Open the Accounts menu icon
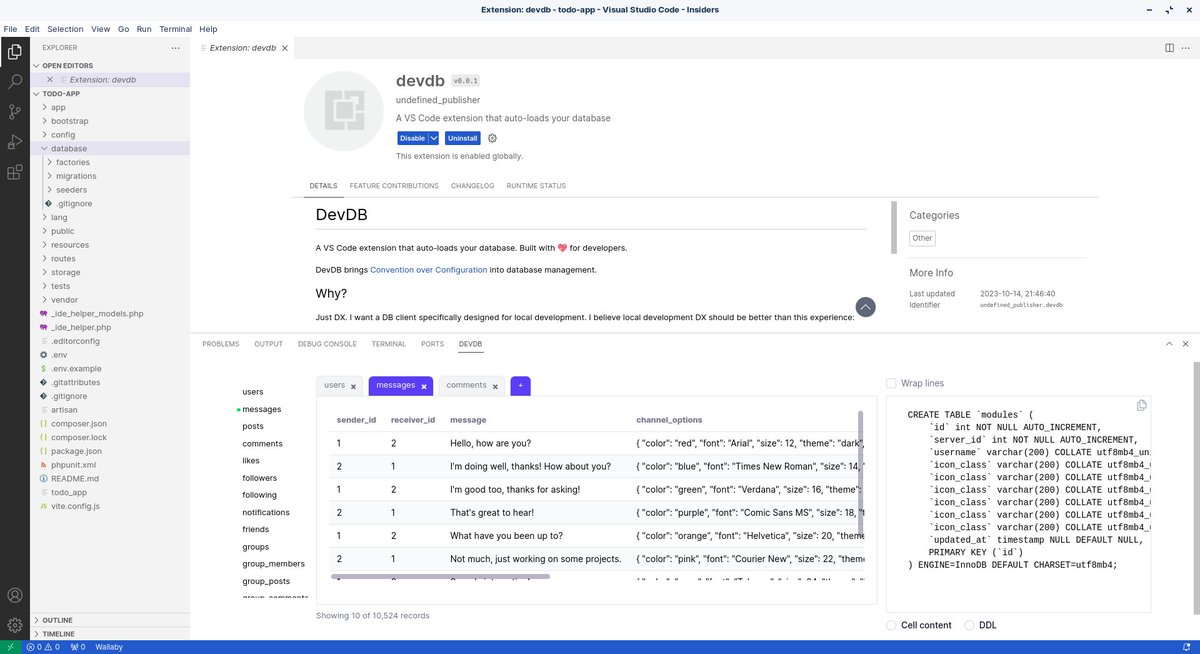This screenshot has height=654, width=1200. [14, 596]
